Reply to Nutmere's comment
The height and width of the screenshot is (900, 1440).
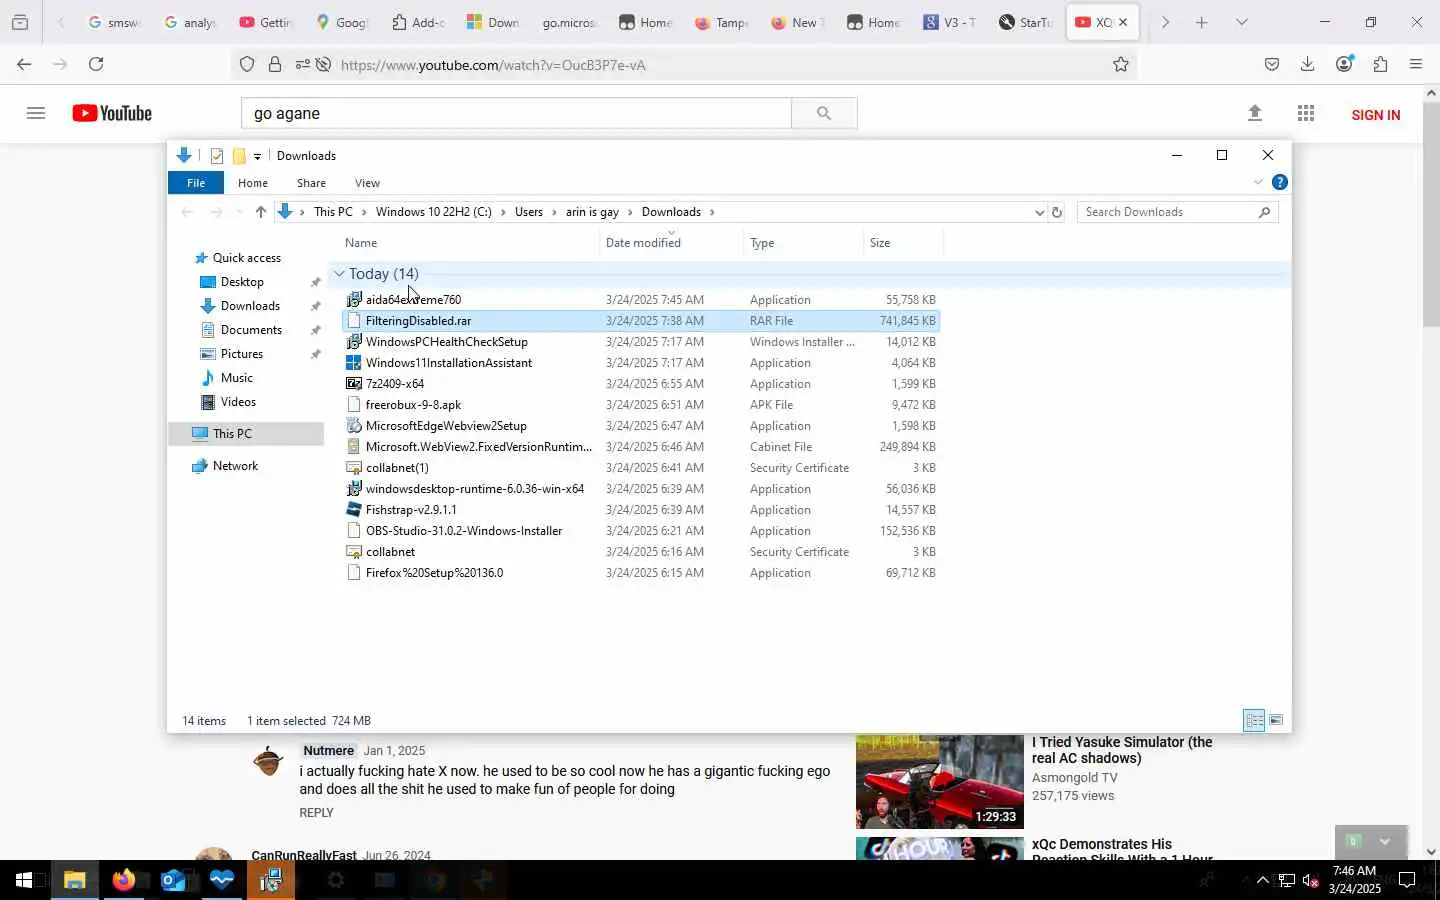pyautogui.click(x=316, y=813)
